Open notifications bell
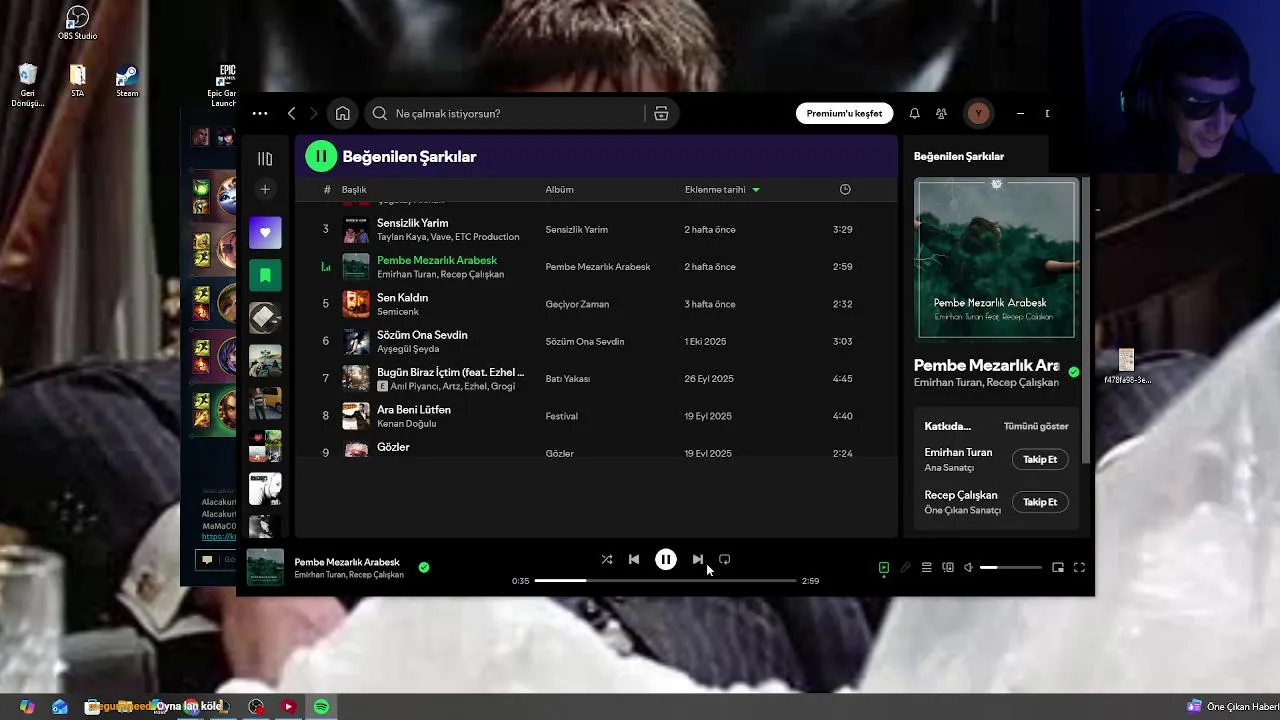 (x=914, y=114)
